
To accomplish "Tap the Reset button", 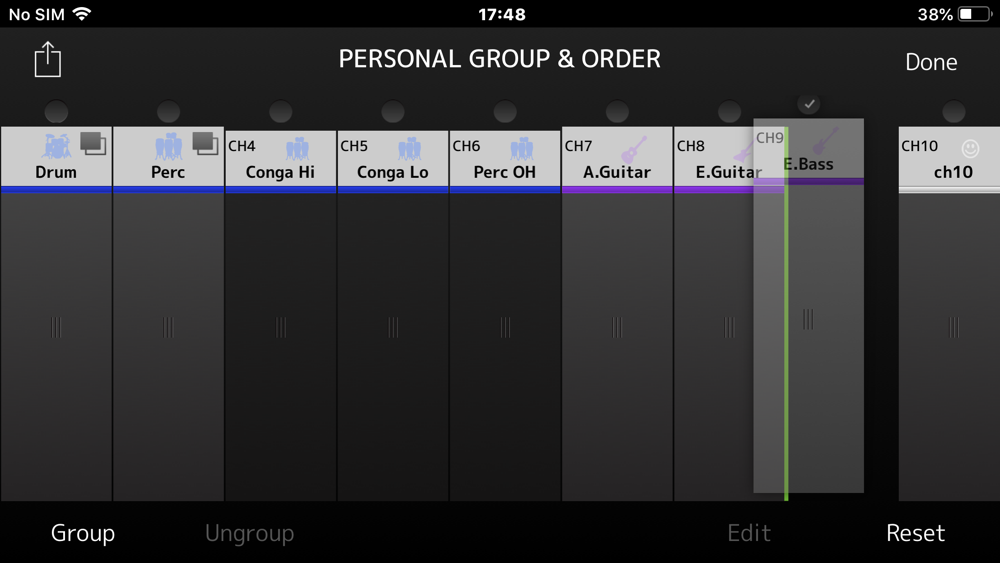I will coord(915,532).
